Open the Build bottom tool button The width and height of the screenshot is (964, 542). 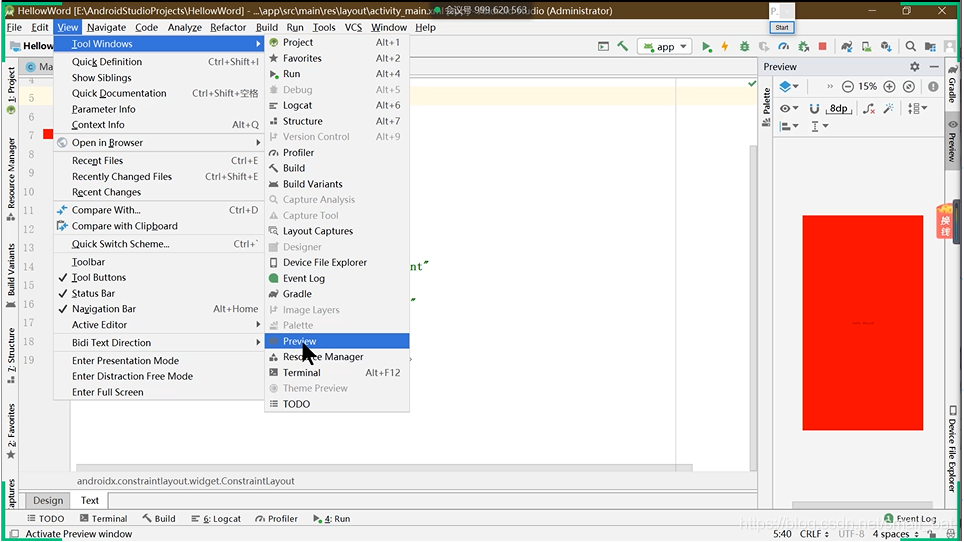tap(159, 519)
